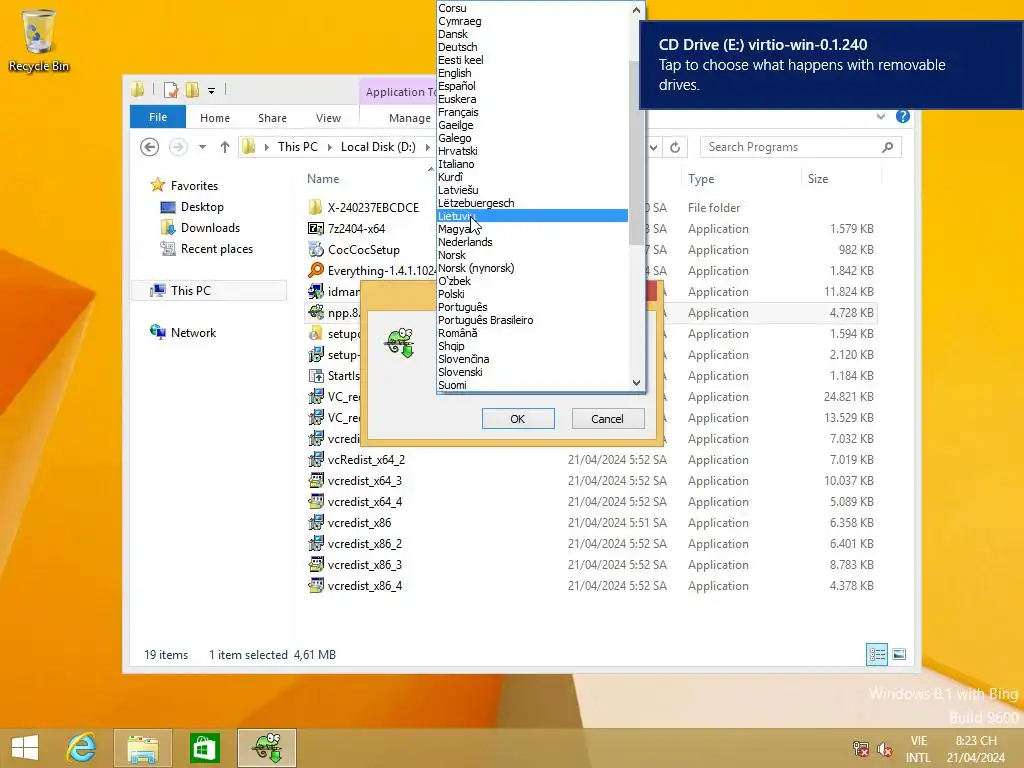
Task: Click the language list scrollbar thumb
Action: pyautogui.click(x=637, y=153)
